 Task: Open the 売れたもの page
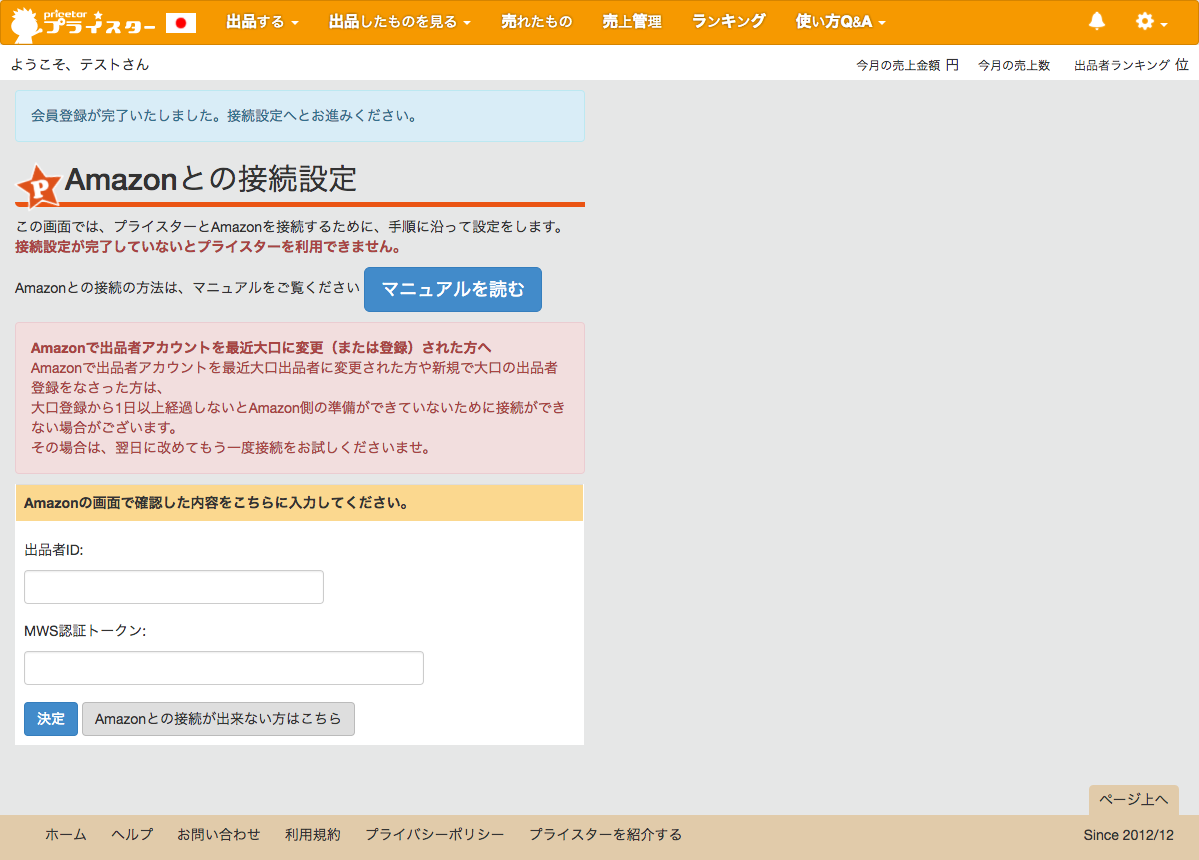536,21
